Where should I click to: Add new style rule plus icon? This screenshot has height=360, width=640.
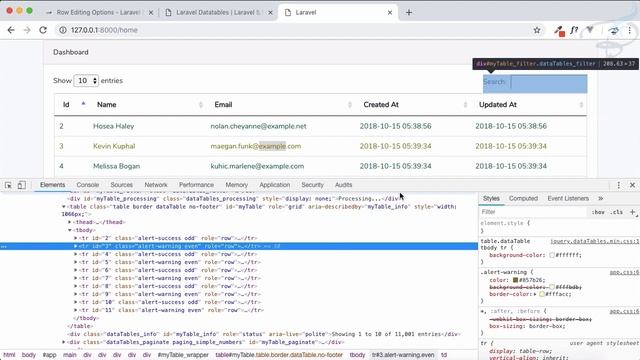(x=633, y=212)
